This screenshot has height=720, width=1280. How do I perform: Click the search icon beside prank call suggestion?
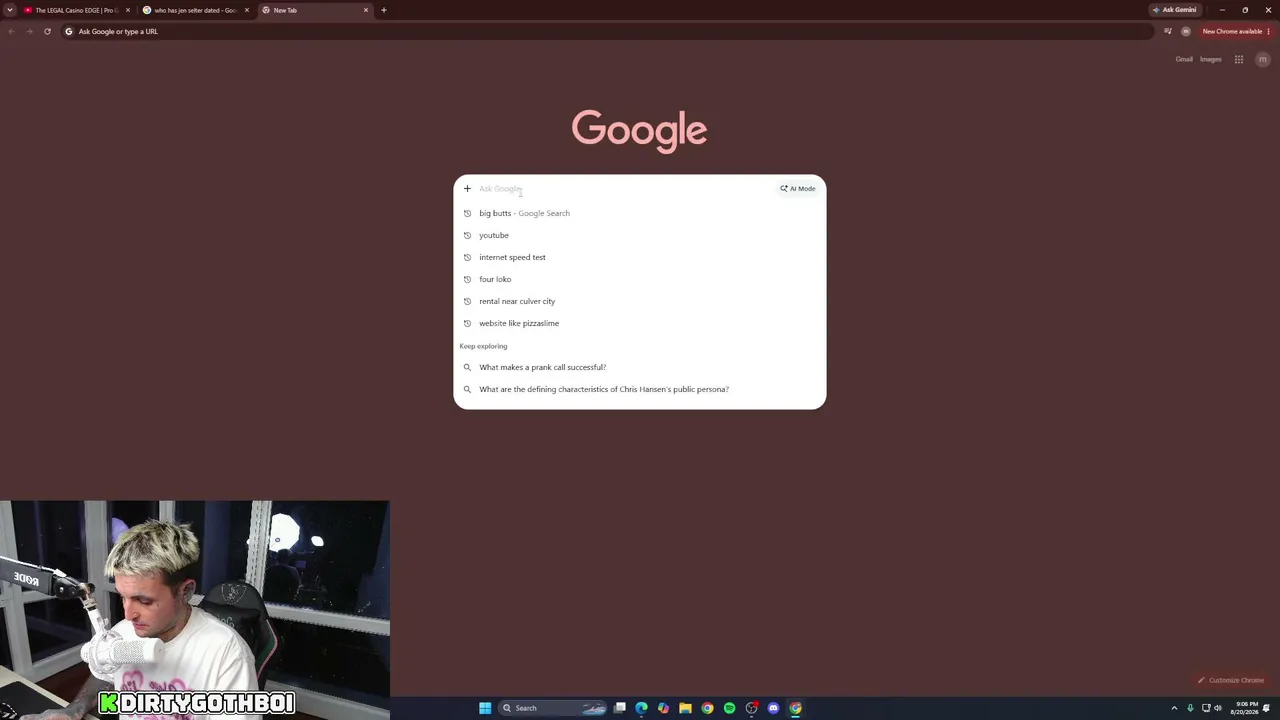[x=467, y=367]
